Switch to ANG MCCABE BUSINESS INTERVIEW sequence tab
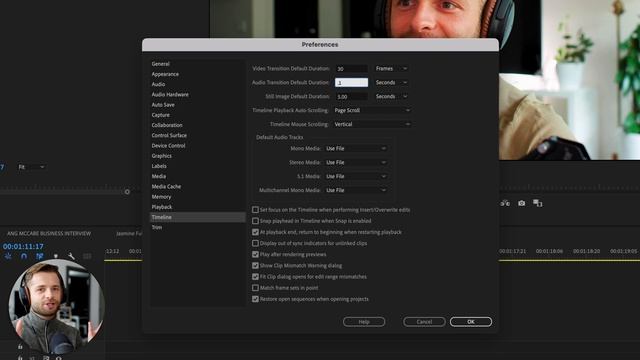The width and height of the screenshot is (640, 360). pos(49,233)
